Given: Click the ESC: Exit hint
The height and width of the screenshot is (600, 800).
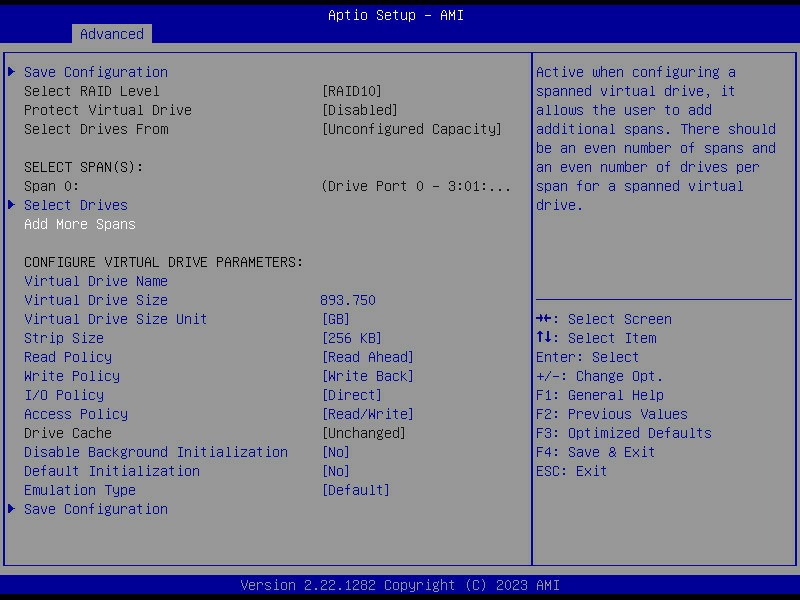Looking at the screenshot, I should (x=571, y=471).
